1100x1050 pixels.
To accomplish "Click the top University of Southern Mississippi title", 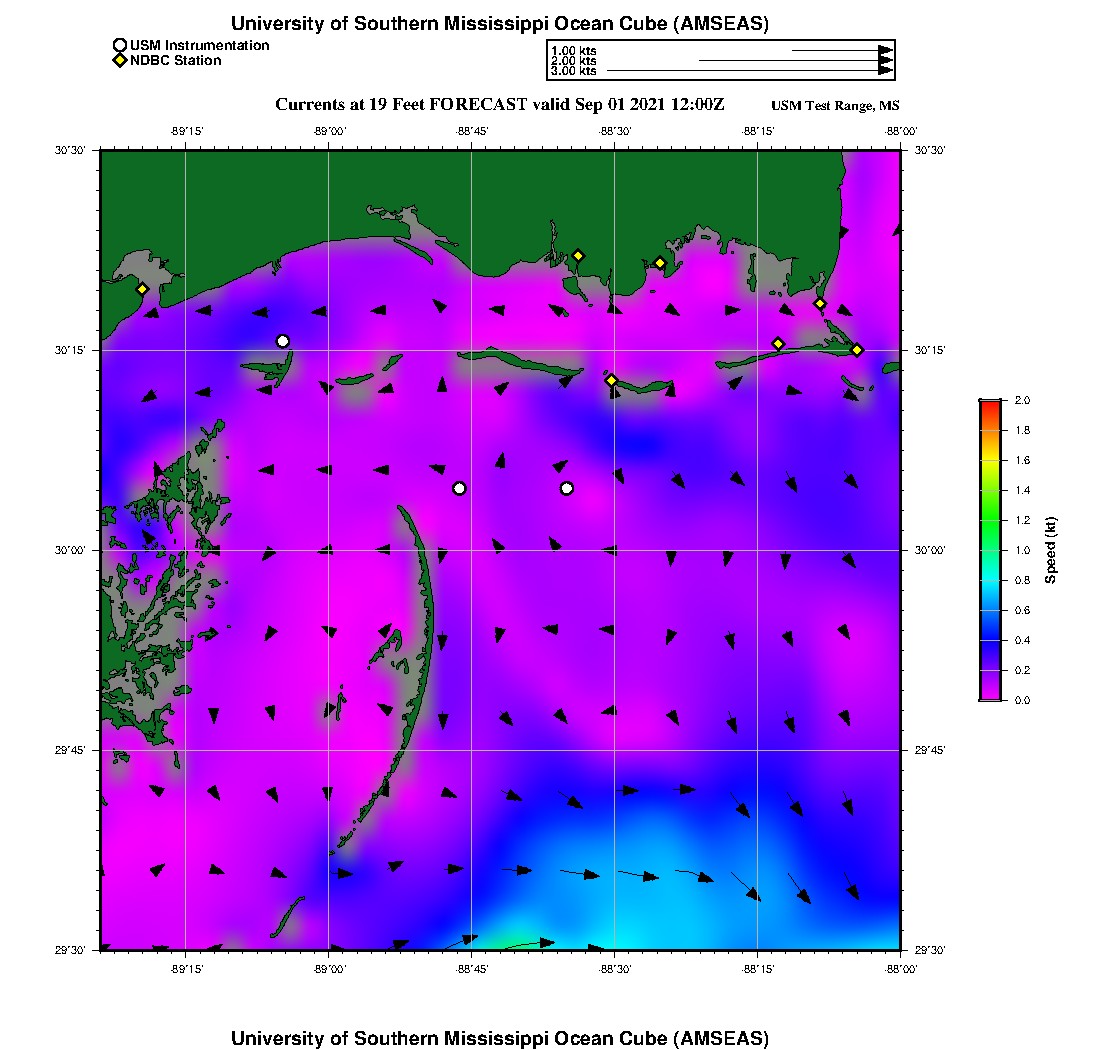I will coord(500,23).
